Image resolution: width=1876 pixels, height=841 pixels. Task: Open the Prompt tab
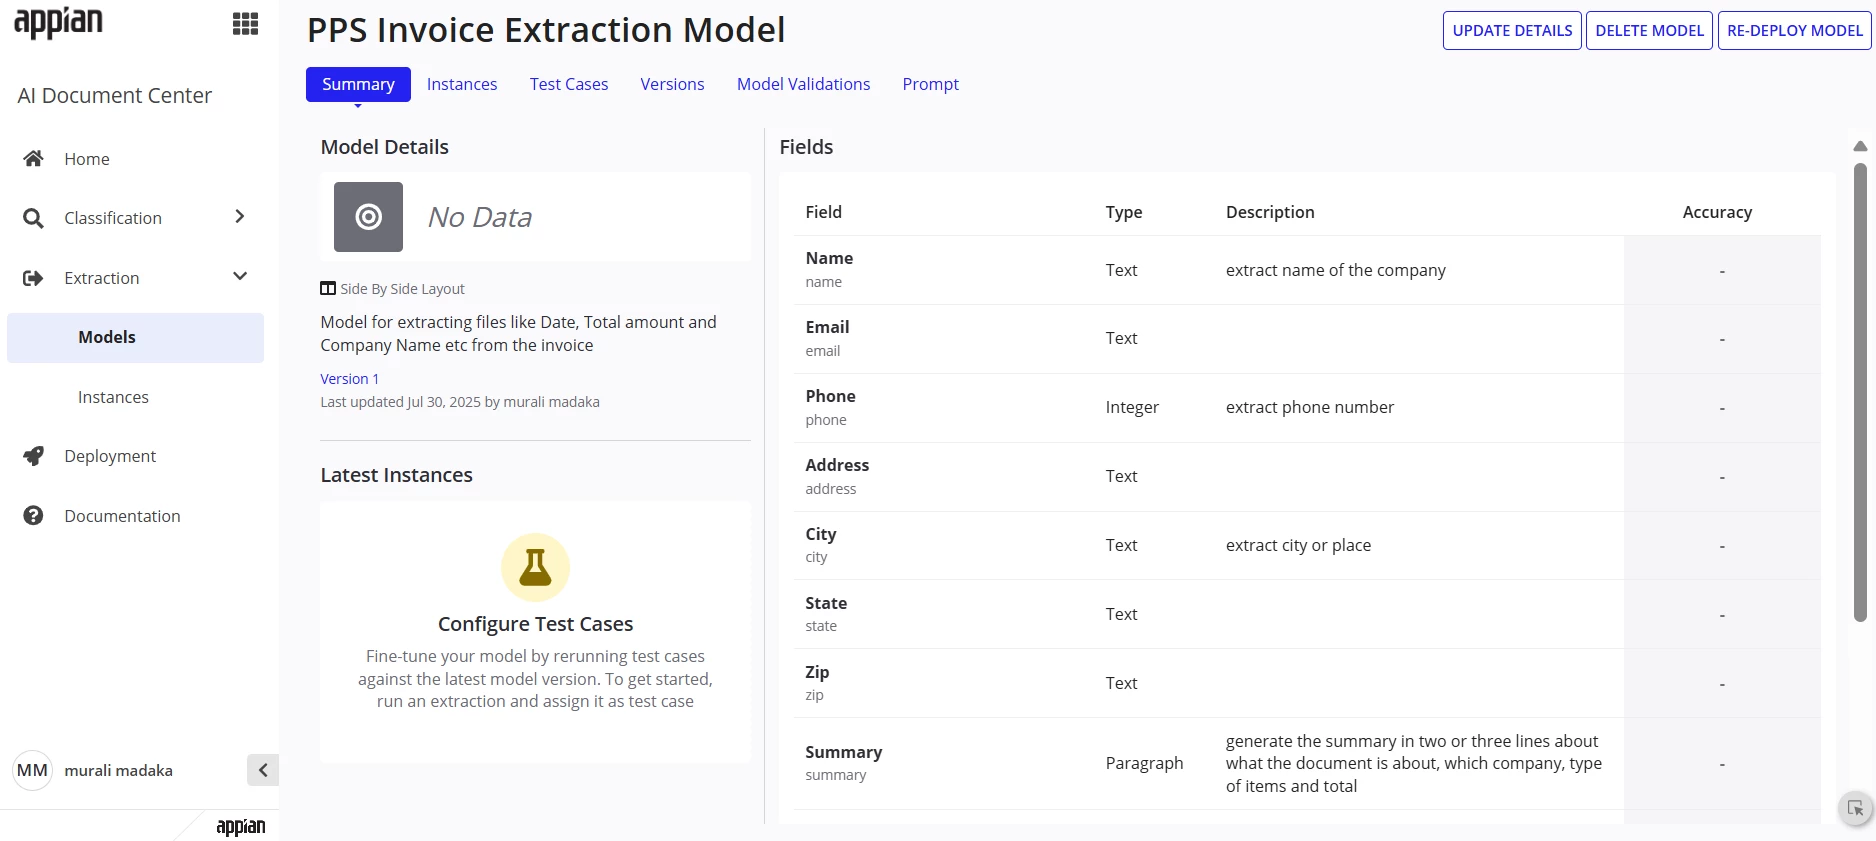click(931, 84)
